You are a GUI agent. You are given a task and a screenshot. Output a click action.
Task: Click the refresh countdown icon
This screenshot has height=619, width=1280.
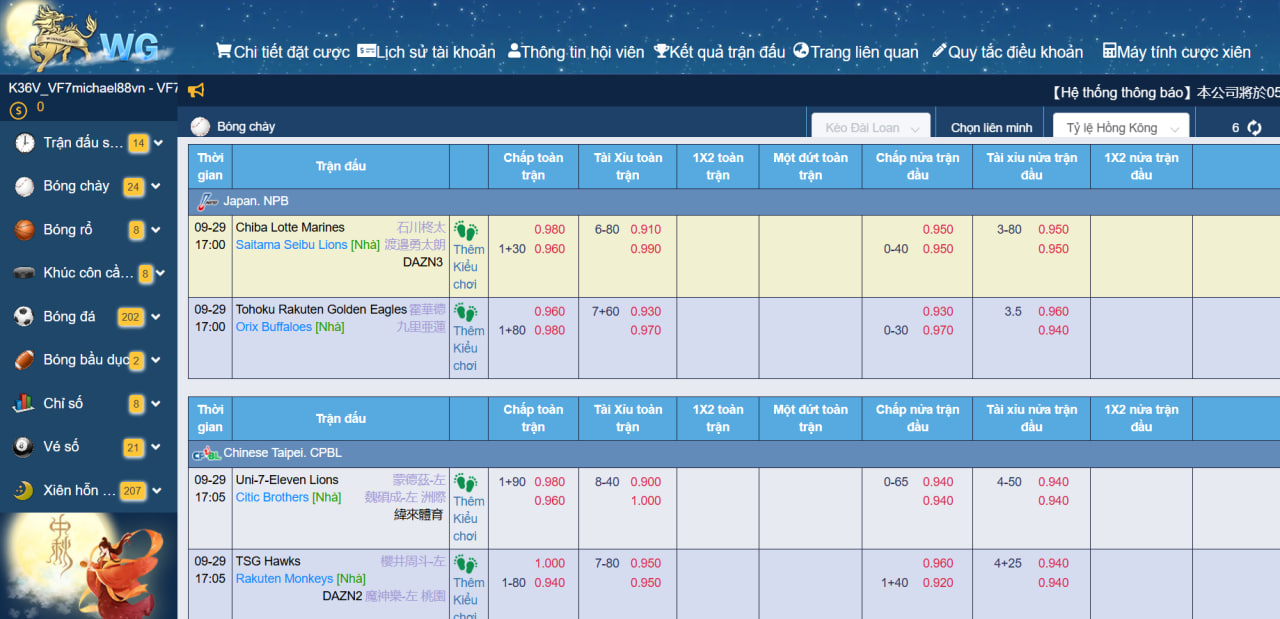click(1254, 128)
